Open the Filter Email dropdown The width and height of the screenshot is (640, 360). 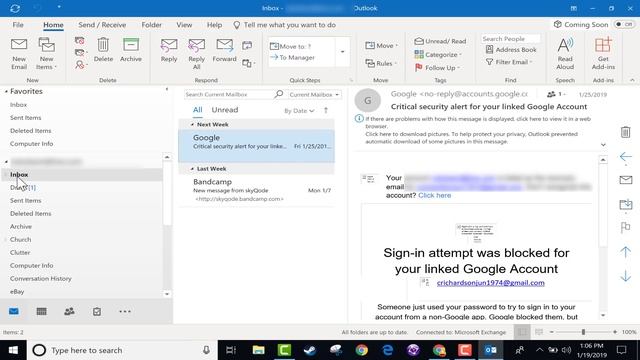tap(509, 62)
